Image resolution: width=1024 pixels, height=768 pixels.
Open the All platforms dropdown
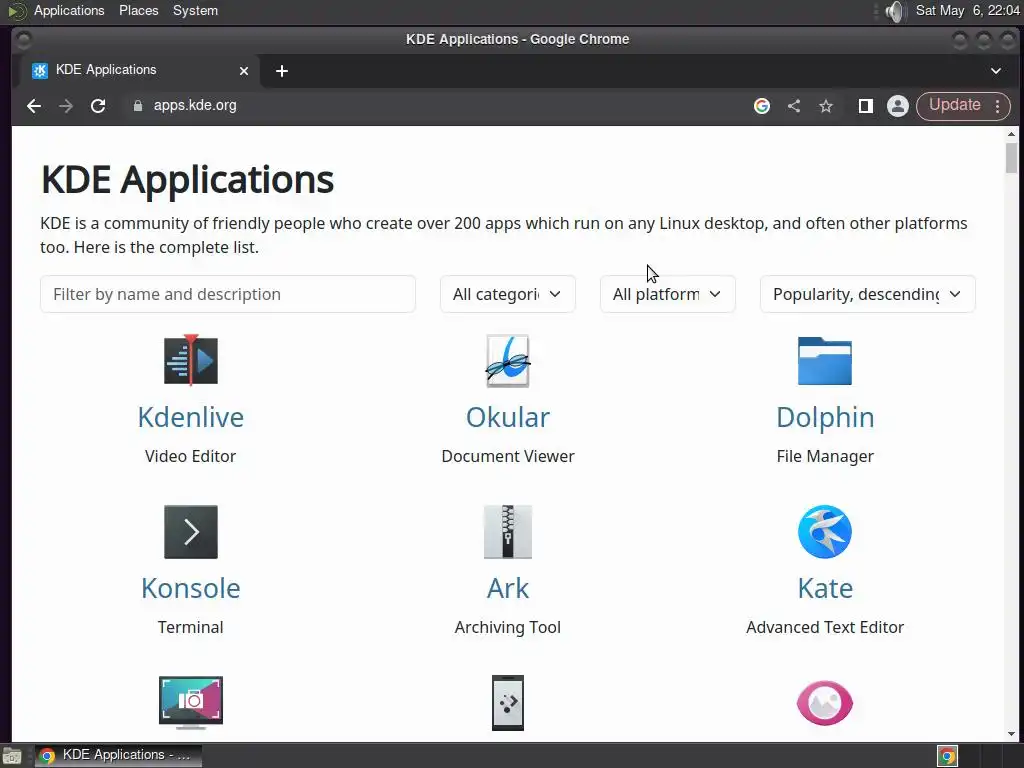pos(667,295)
